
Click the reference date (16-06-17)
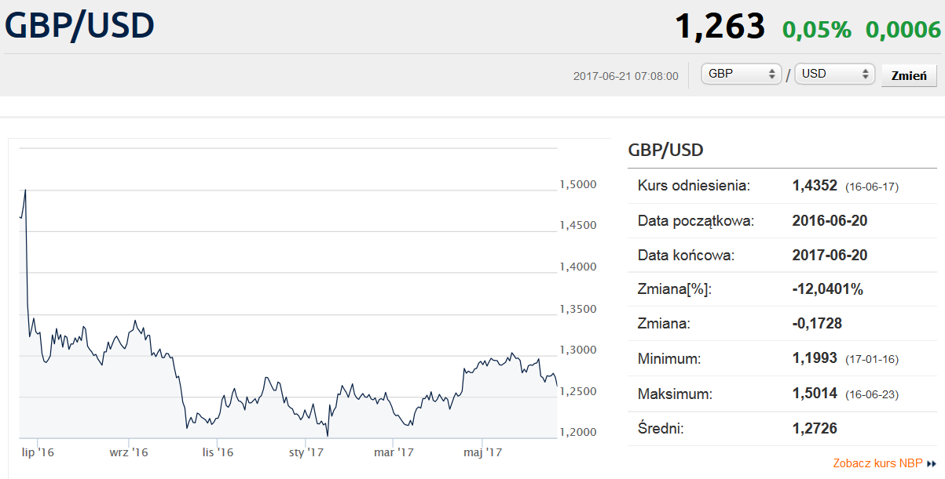coord(871,187)
